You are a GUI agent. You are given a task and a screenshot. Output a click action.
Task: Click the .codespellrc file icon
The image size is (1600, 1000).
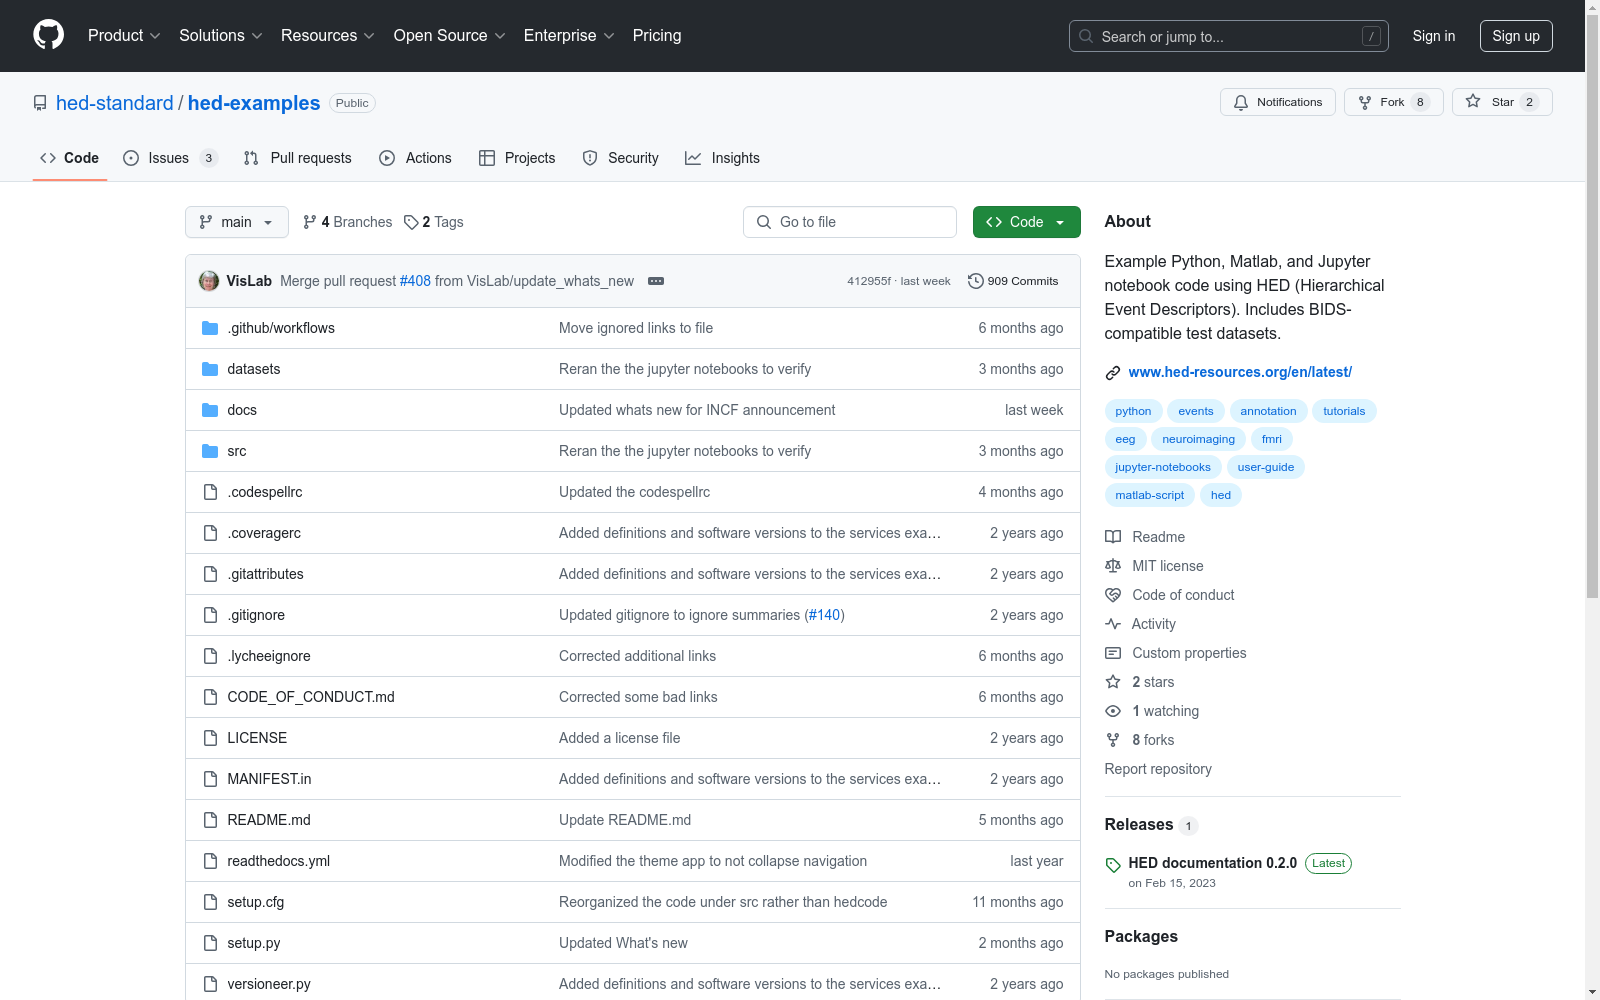click(x=210, y=492)
